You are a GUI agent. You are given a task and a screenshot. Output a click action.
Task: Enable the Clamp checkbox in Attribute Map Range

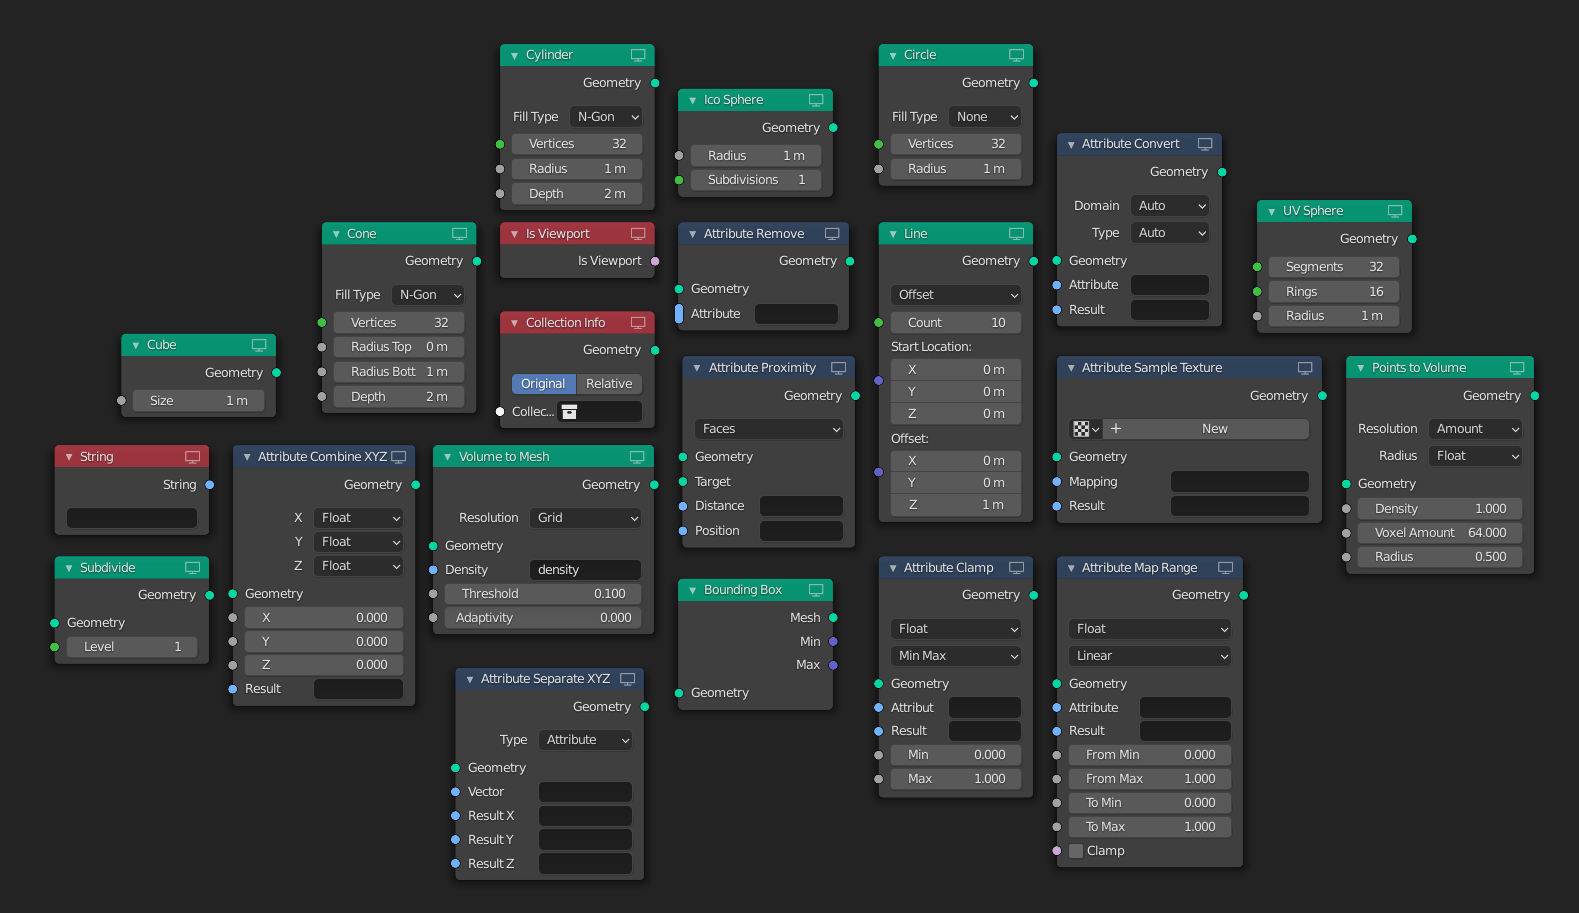(x=1076, y=851)
